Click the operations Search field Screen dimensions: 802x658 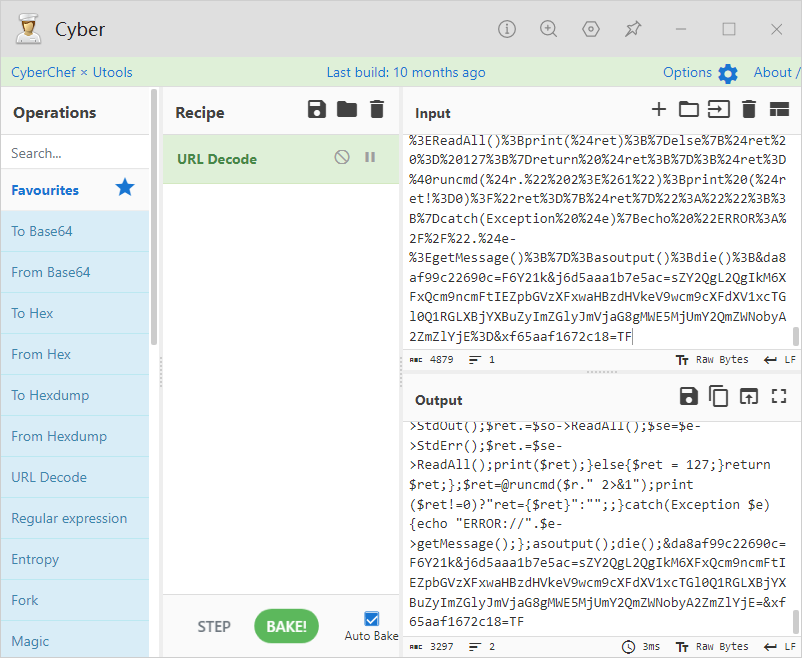pos(75,153)
